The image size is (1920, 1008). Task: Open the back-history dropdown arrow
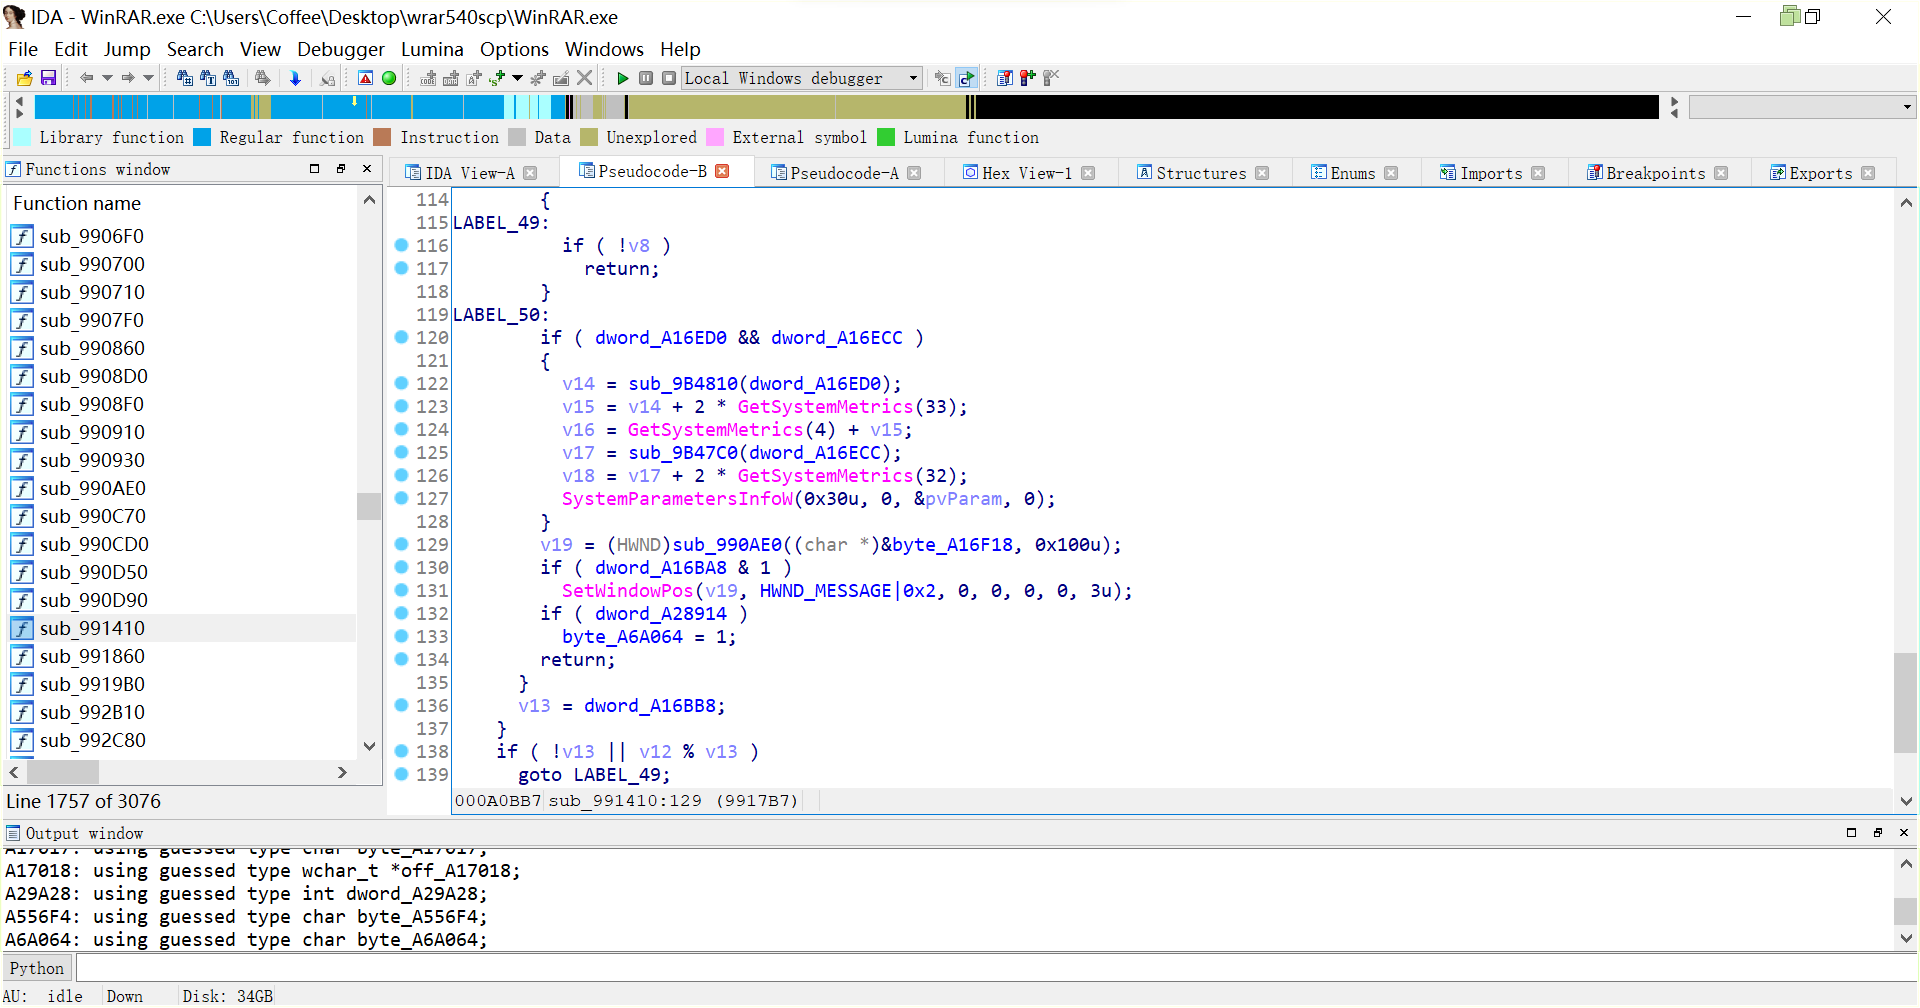click(x=107, y=78)
